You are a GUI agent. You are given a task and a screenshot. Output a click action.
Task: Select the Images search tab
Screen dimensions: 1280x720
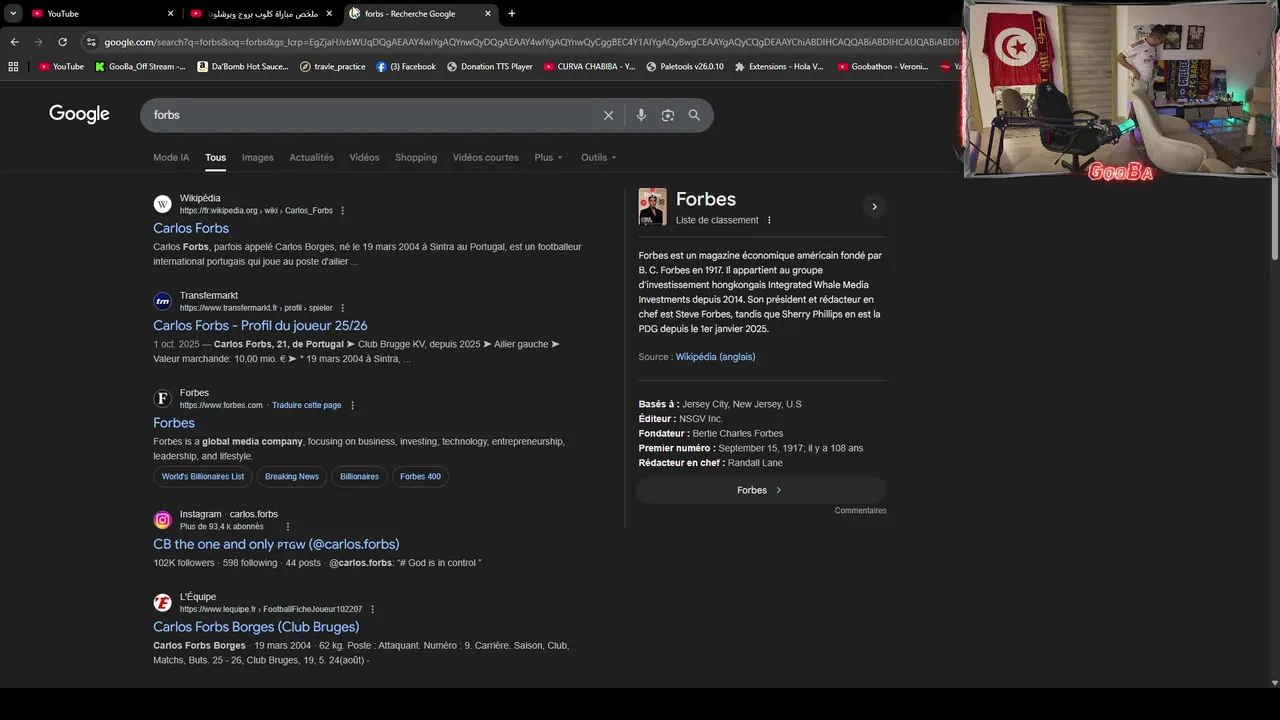tap(257, 157)
